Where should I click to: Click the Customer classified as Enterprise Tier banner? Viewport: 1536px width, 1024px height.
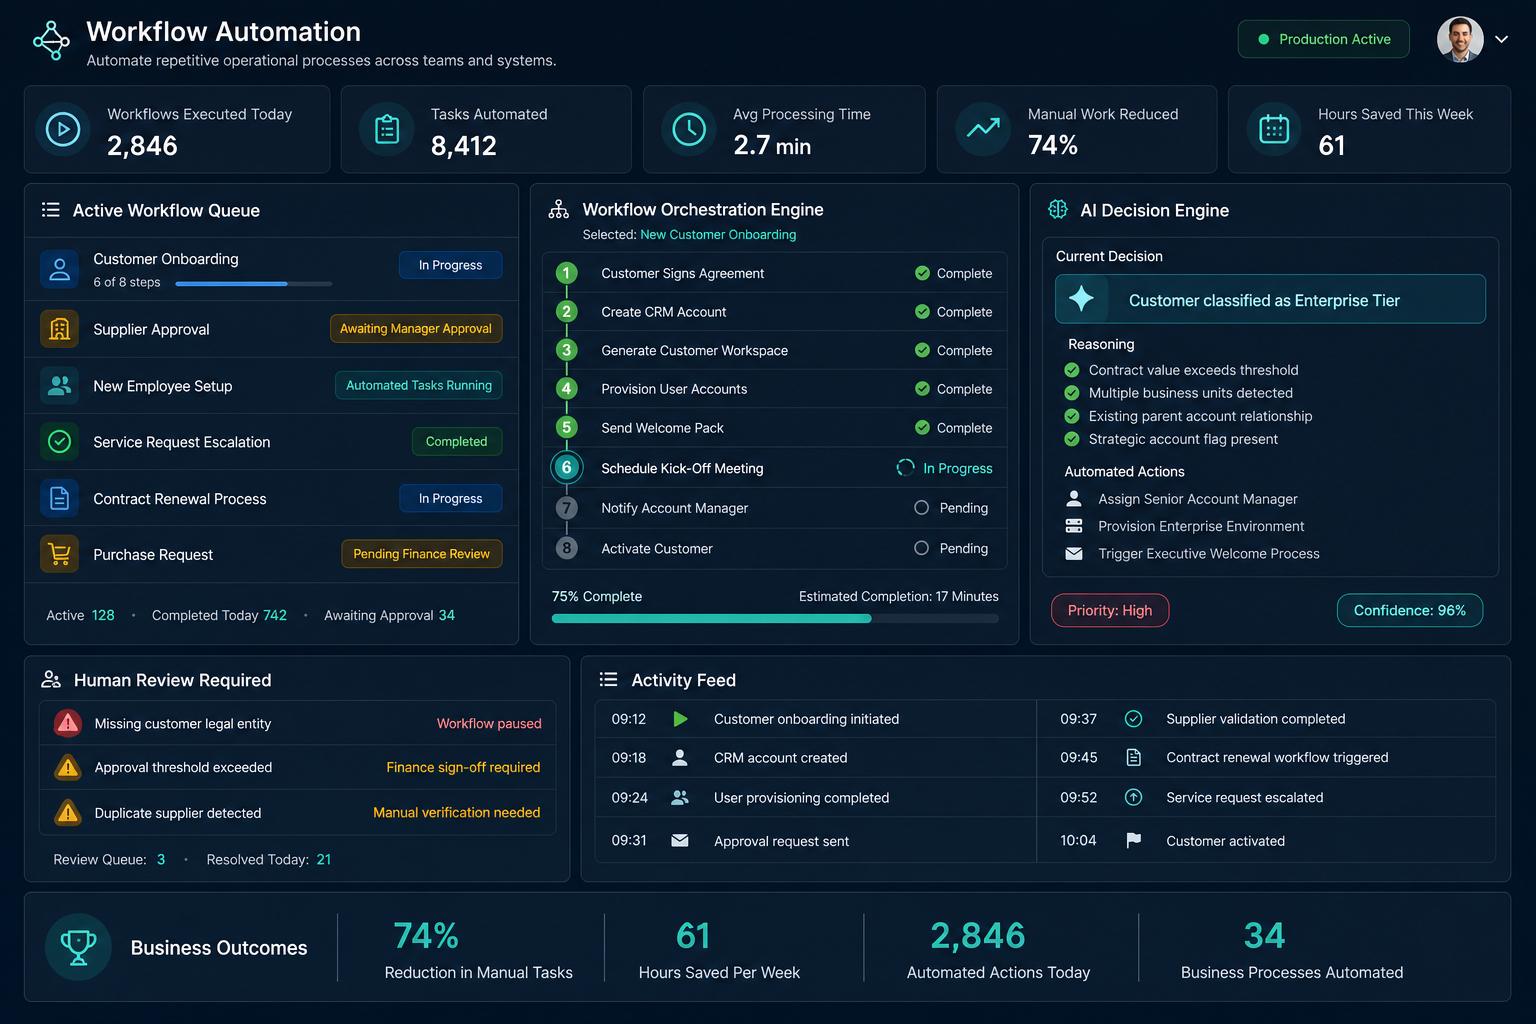point(1270,299)
